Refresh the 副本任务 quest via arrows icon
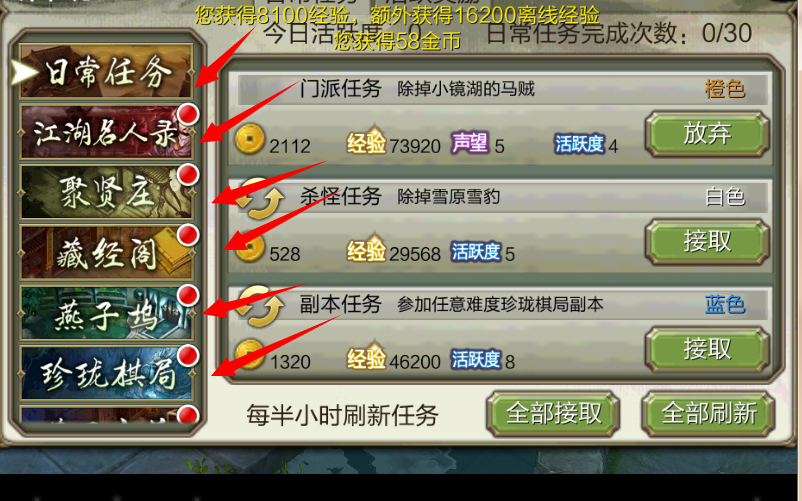The width and height of the screenshot is (802, 501). click(261, 306)
